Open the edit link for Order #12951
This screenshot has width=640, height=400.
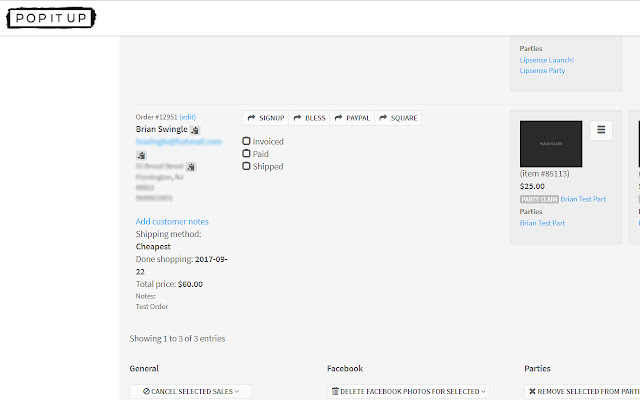point(188,117)
